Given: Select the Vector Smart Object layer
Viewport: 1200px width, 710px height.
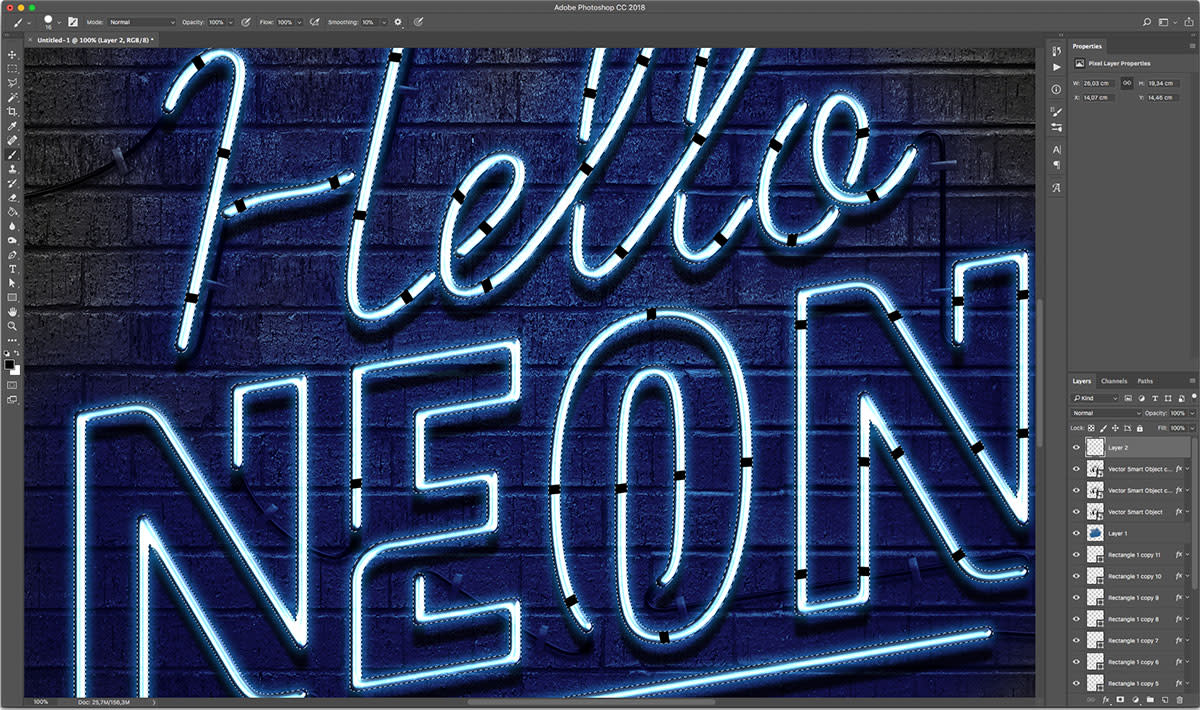Looking at the screenshot, I should coord(1133,512).
